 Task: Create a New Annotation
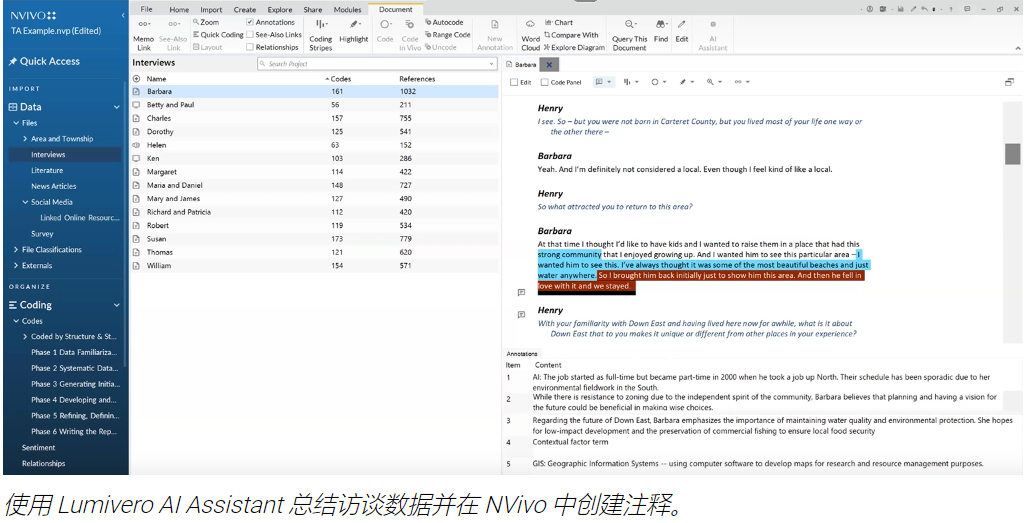(x=494, y=35)
